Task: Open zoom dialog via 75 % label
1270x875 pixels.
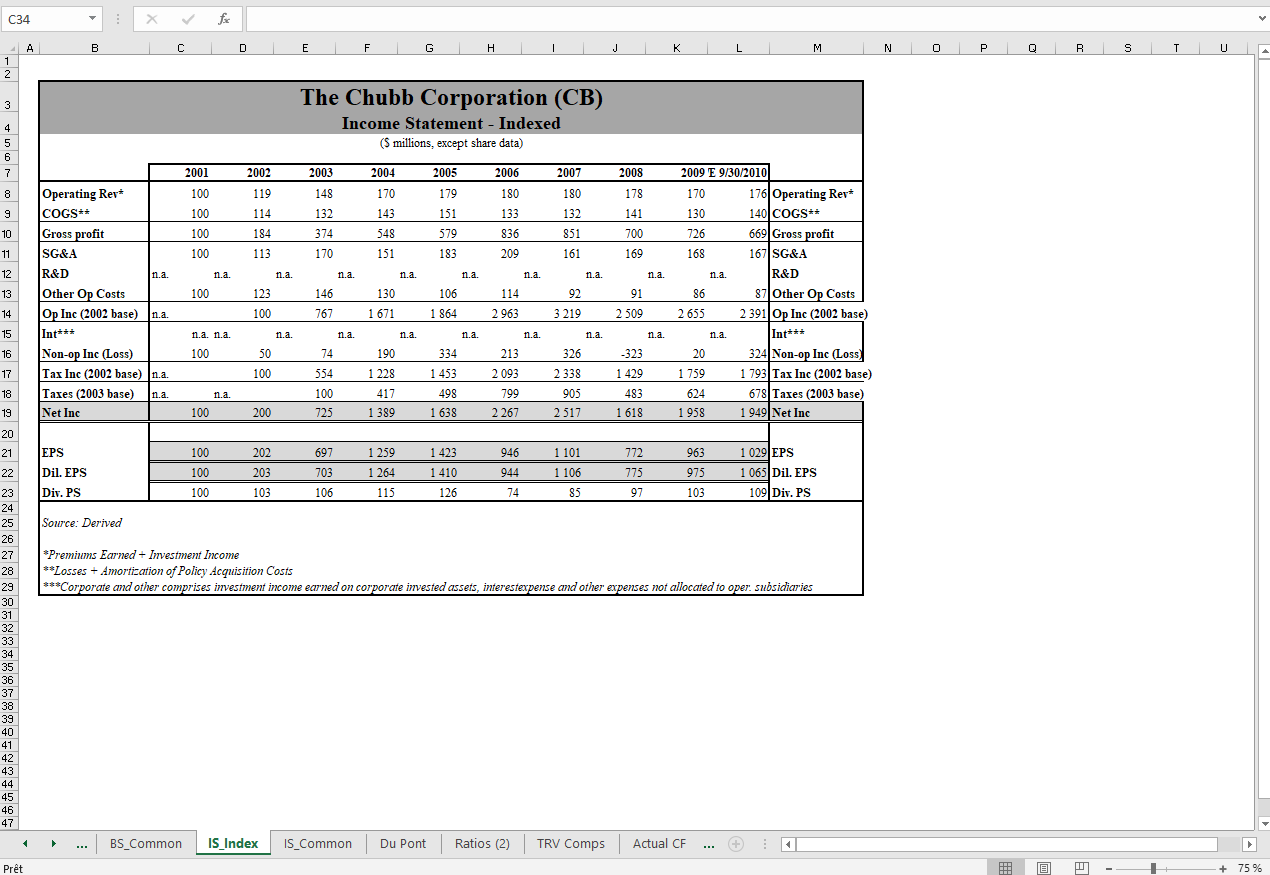Action: [1250, 868]
